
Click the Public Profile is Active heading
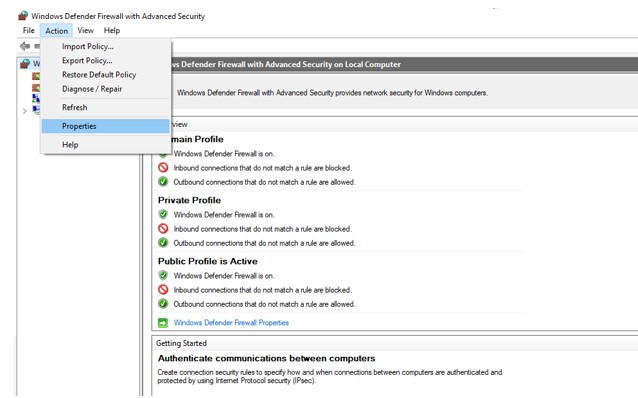pos(208,261)
